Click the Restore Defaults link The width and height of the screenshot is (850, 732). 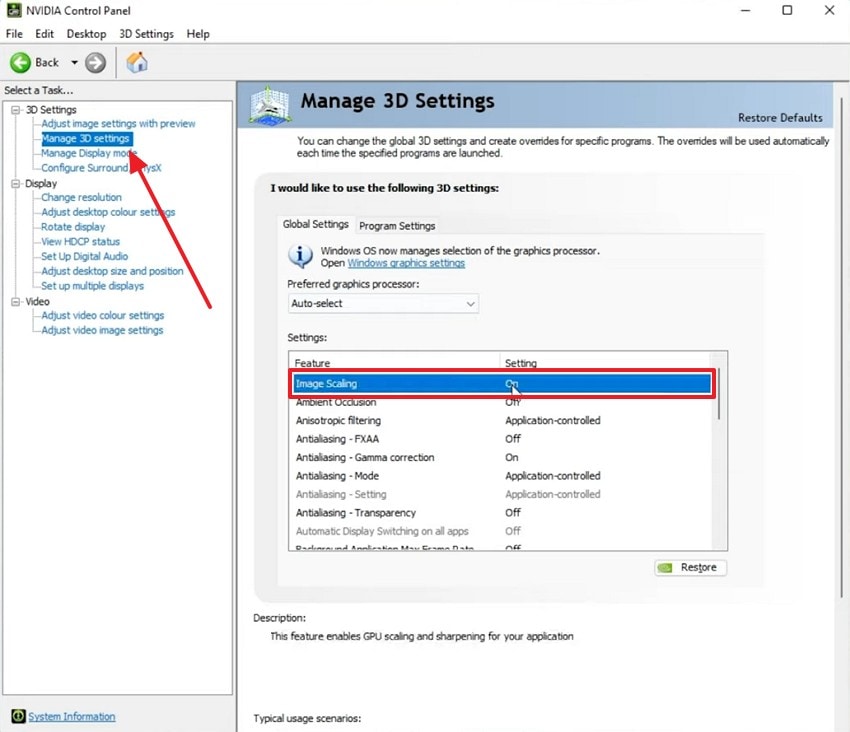780,118
